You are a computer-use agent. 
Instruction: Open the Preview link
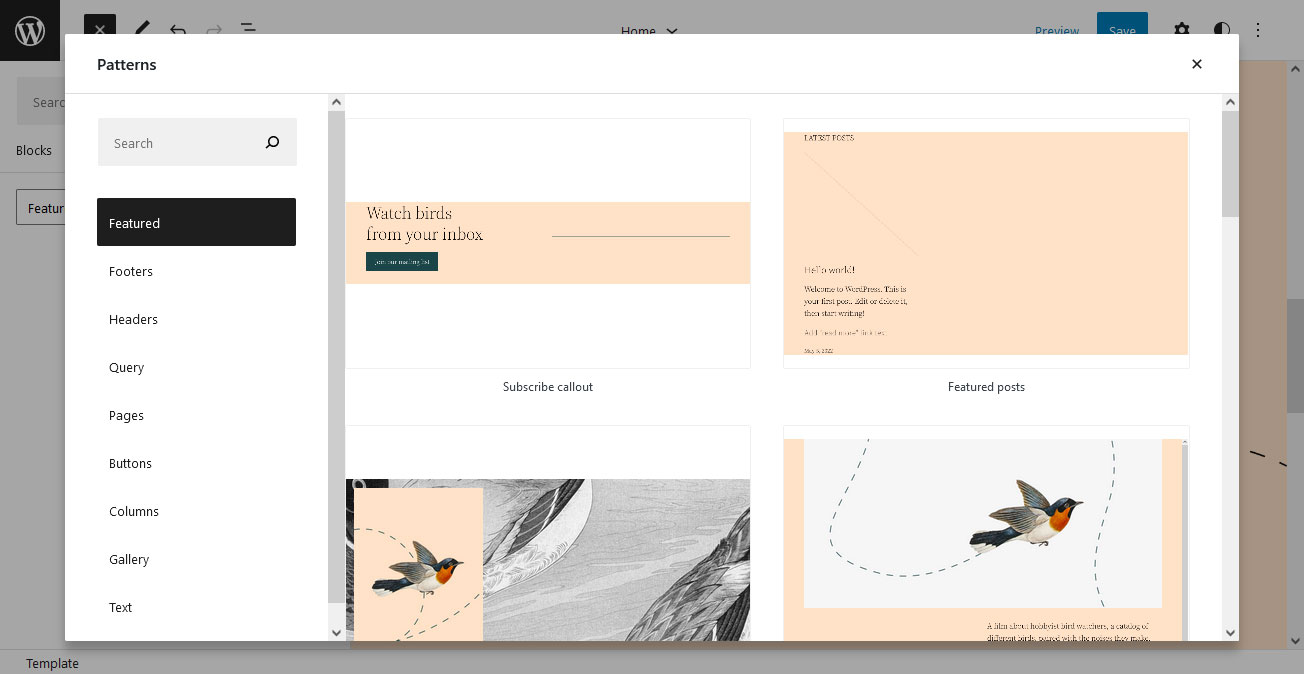pos(1057,30)
